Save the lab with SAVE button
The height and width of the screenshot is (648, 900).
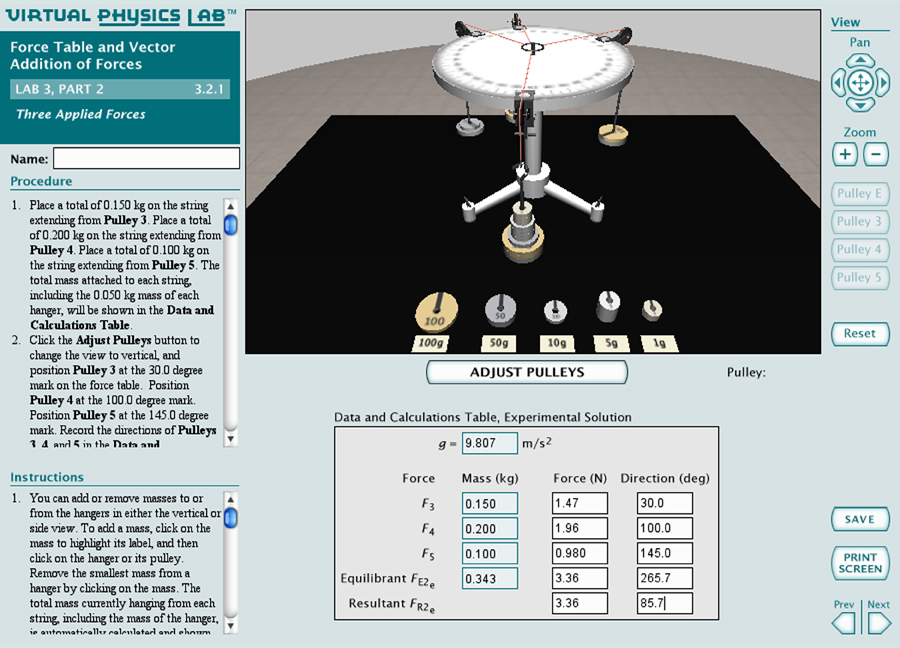pos(859,519)
